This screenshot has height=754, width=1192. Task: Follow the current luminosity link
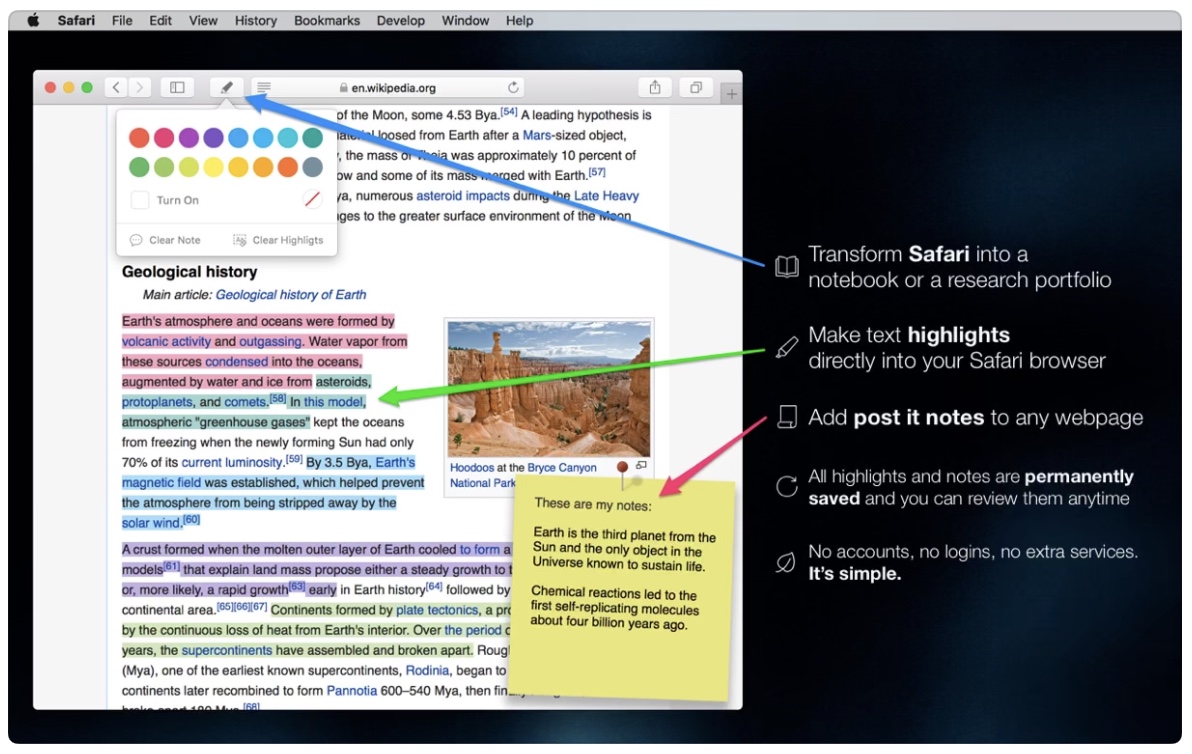[x=232, y=463]
